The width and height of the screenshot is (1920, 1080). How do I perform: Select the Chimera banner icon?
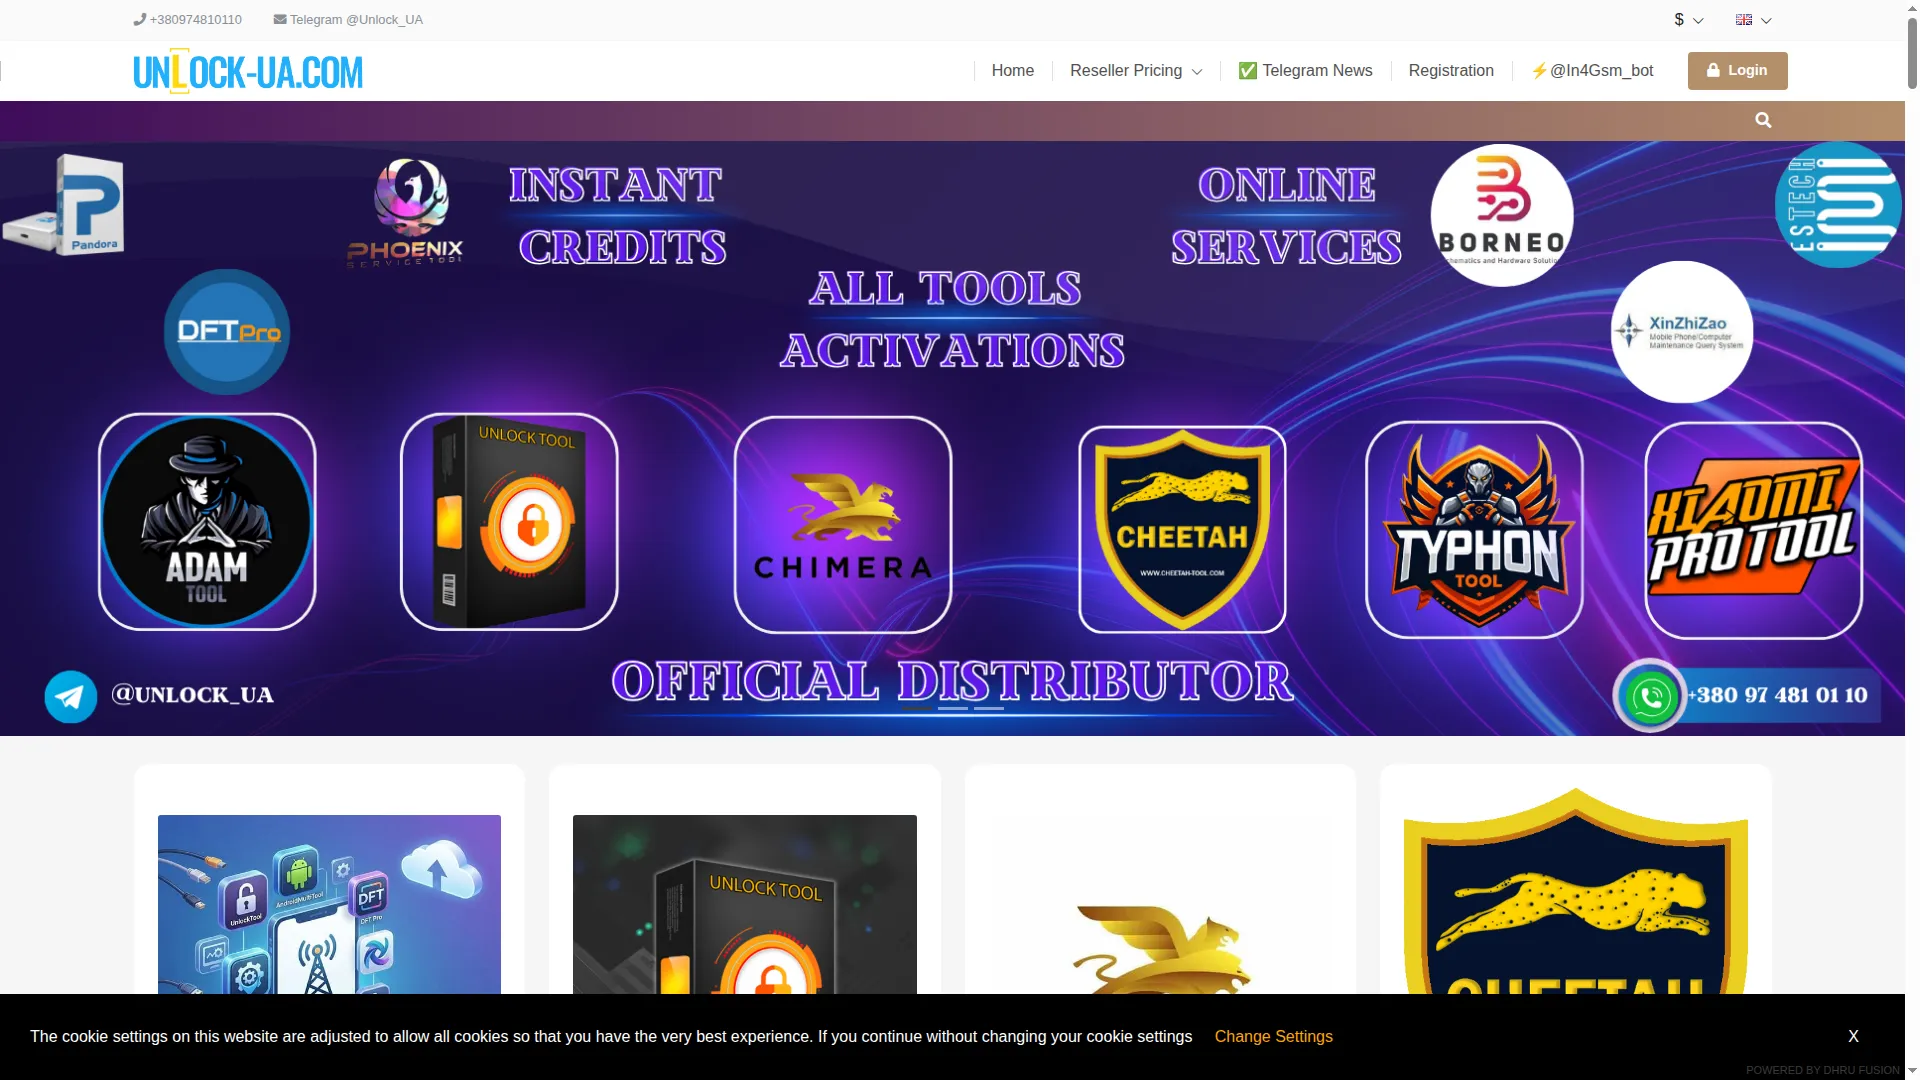click(x=843, y=525)
